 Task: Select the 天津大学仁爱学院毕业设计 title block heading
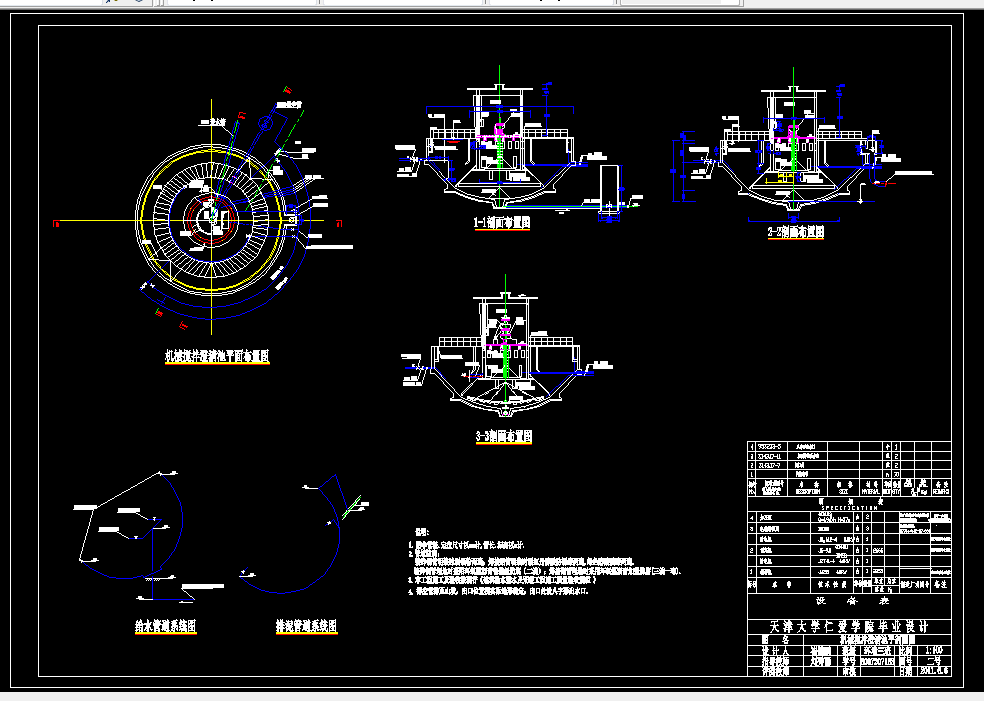pyautogui.click(x=849, y=626)
